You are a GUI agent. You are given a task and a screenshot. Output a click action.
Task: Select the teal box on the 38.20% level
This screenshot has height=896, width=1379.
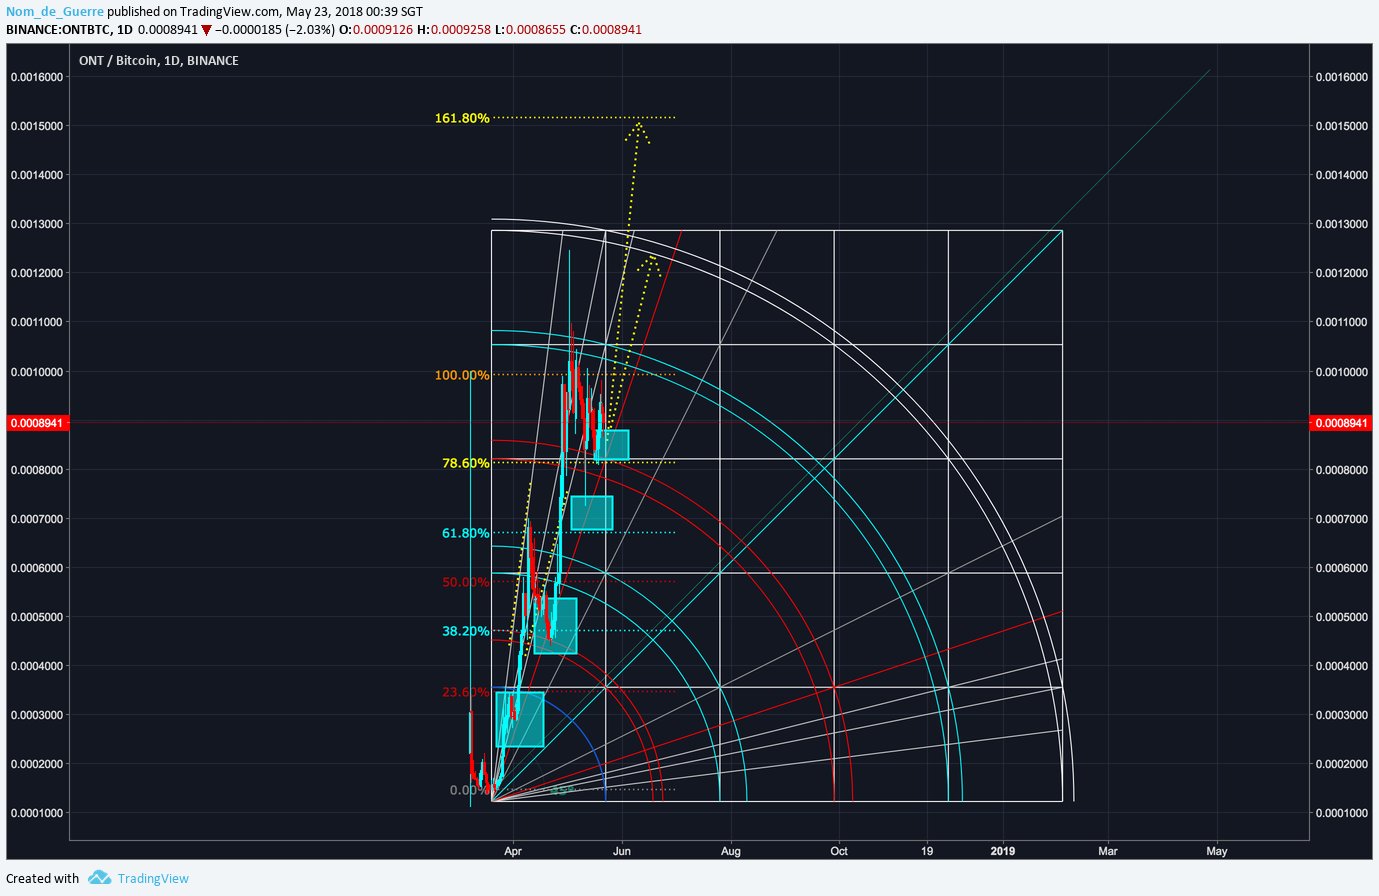click(556, 626)
